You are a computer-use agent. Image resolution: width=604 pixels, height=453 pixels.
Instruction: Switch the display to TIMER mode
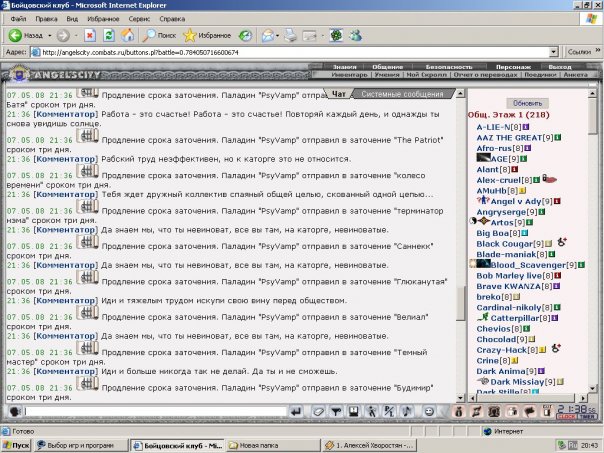pos(587,417)
